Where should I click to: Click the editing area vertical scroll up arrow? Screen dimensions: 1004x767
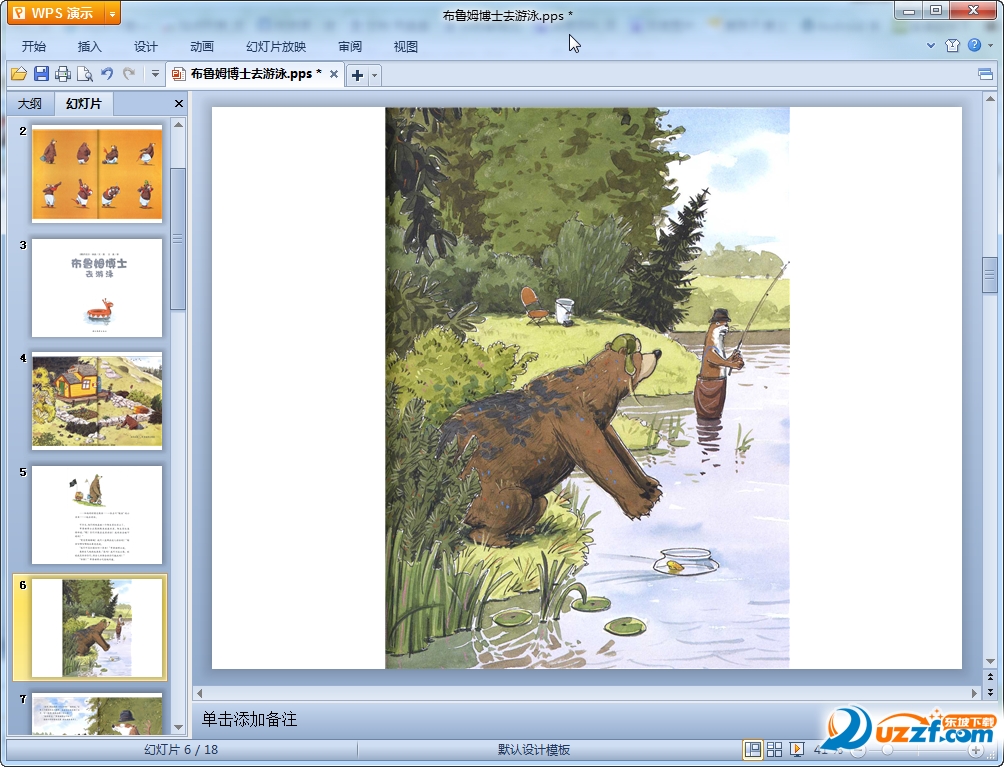tap(990, 99)
